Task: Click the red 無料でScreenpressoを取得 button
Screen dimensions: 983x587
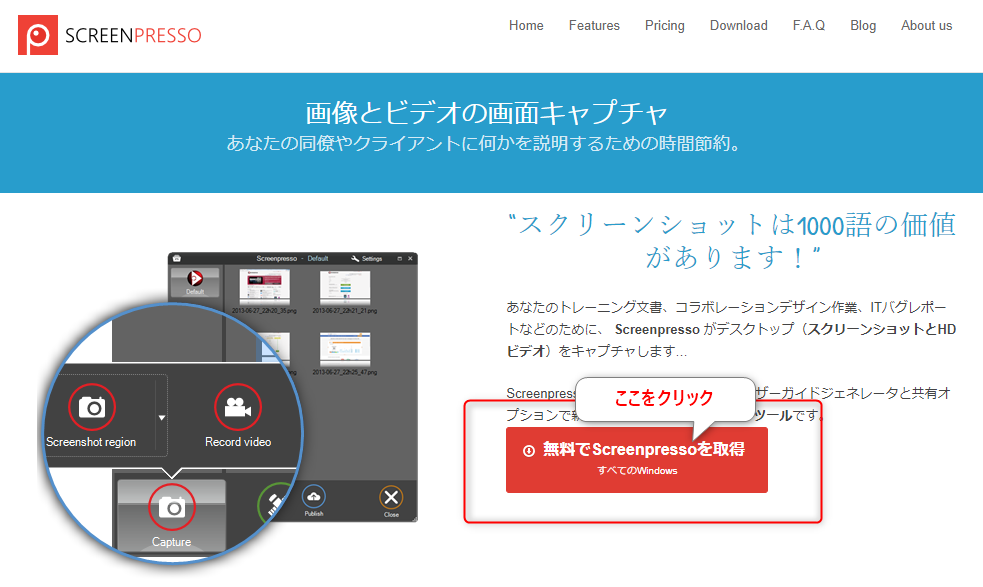Action: point(636,459)
